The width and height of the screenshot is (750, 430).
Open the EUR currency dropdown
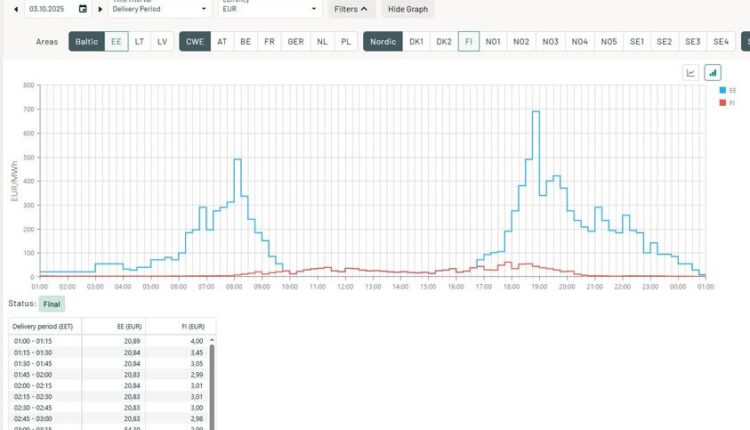(x=269, y=9)
